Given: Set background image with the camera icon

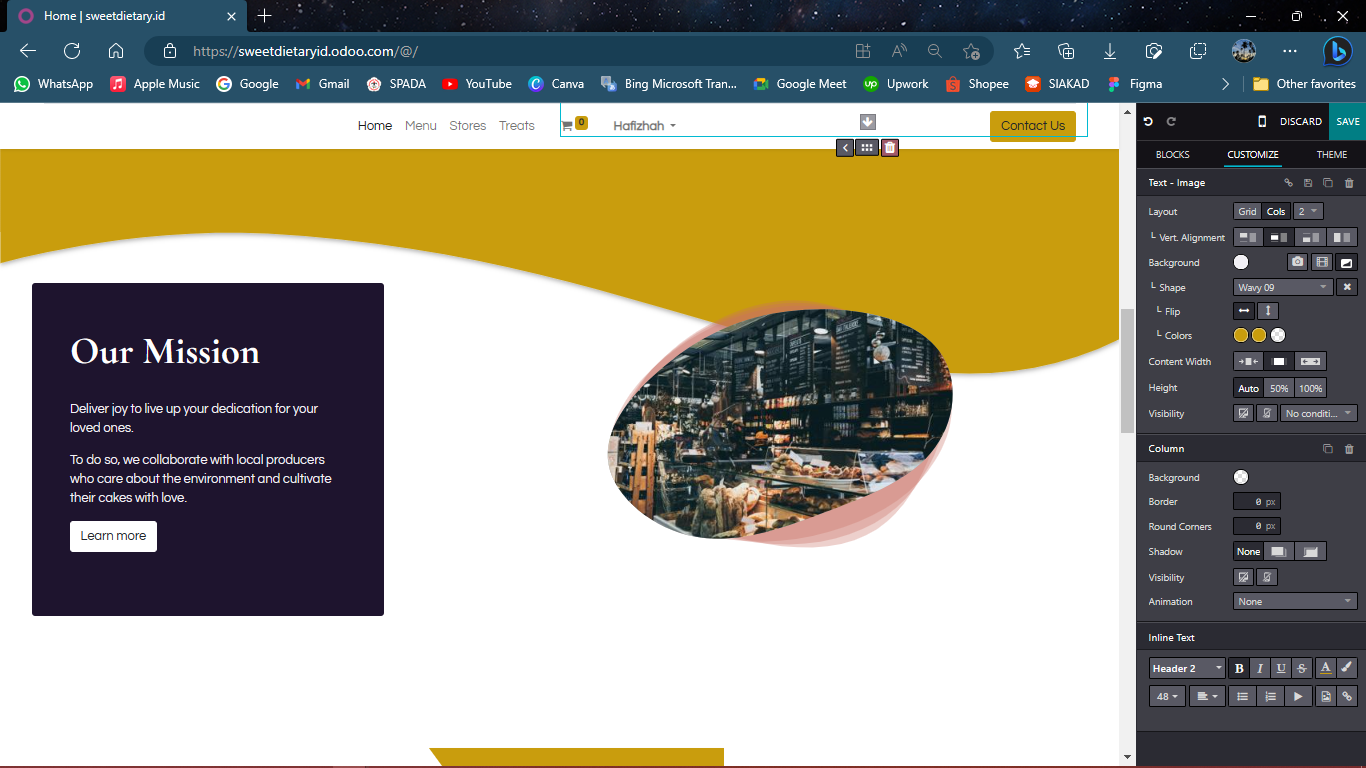Looking at the screenshot, I should pyautogui.click(x=1297, y=262).
